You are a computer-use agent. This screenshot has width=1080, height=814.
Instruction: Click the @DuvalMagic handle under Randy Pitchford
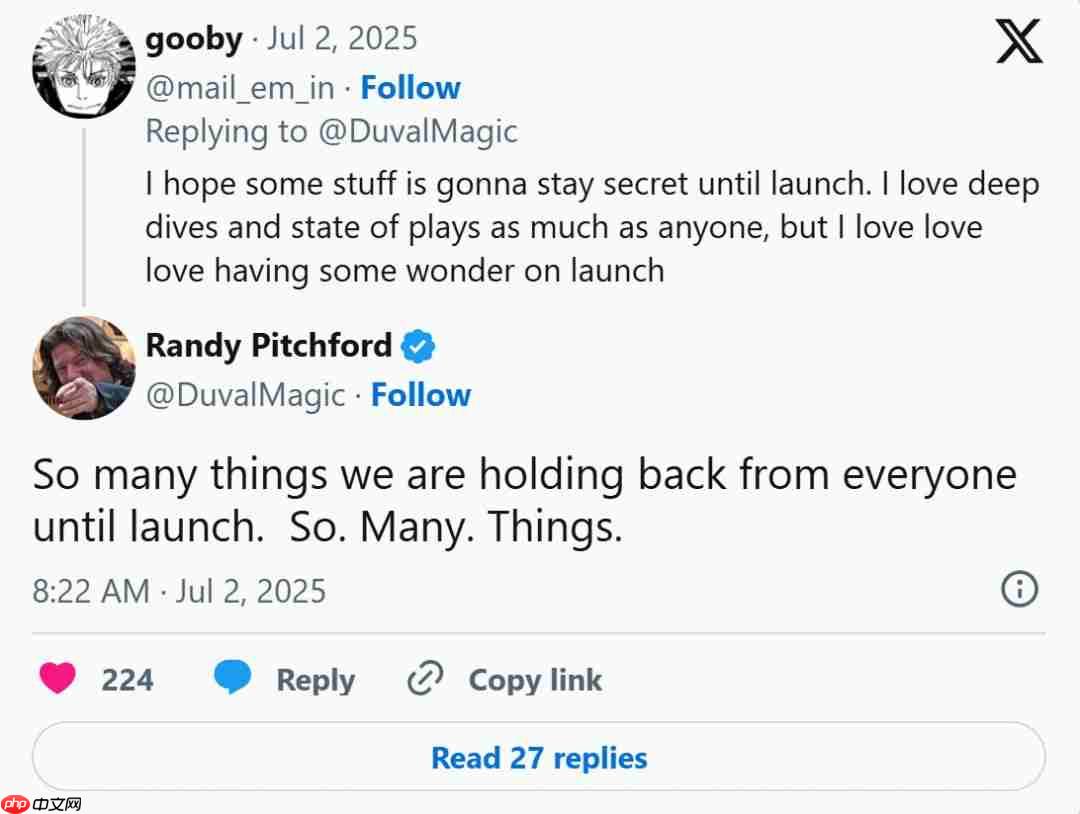pos(245,396)
